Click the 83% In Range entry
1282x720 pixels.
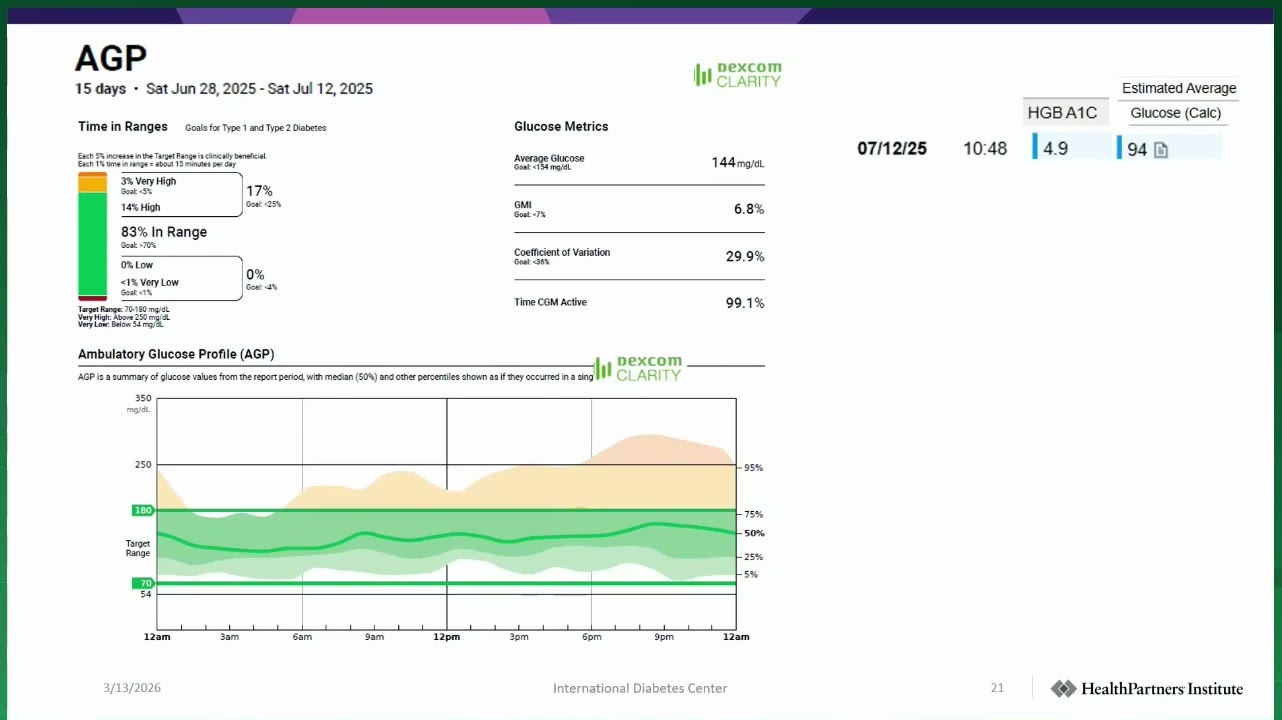tap(164, 232)
